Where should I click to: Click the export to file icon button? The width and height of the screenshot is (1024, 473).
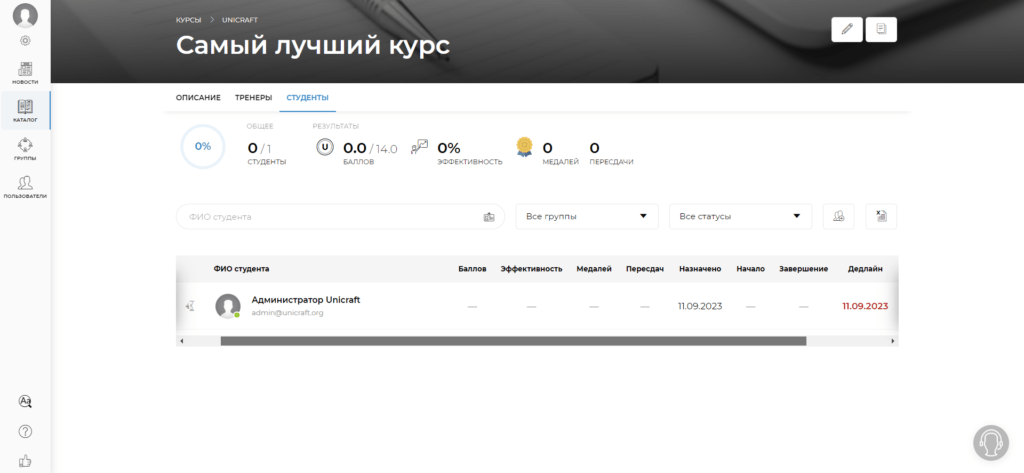click(x=881, y=216)
